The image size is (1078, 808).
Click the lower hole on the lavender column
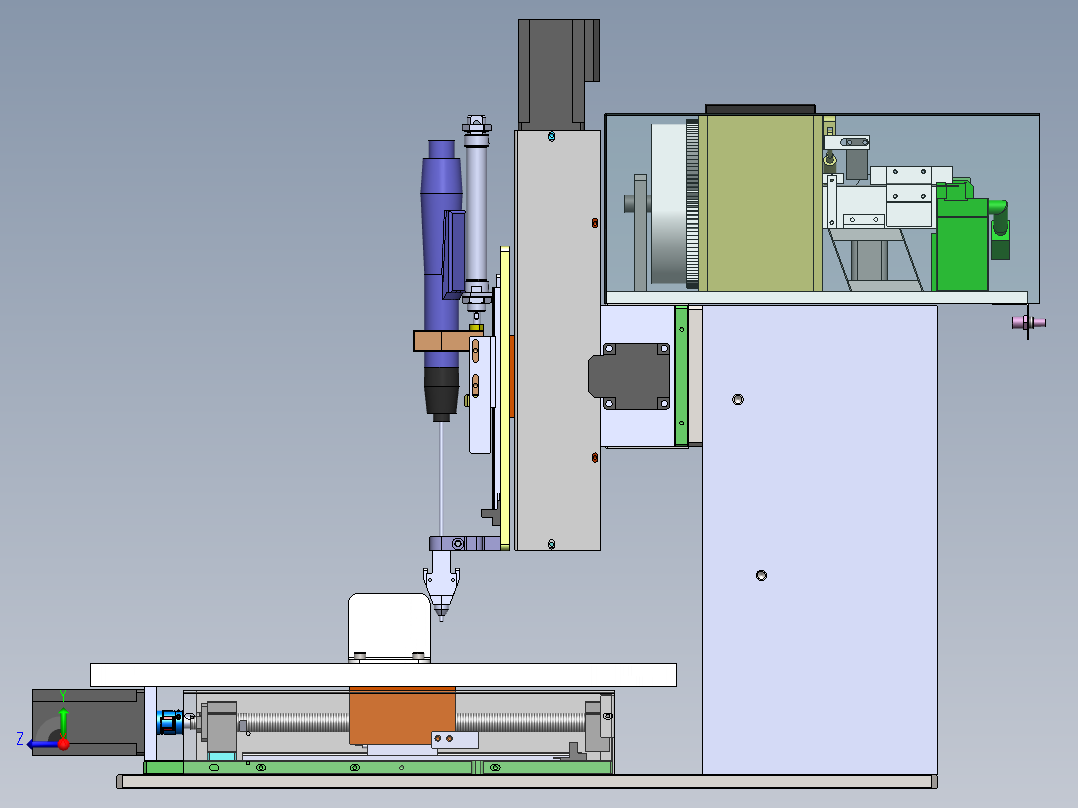[x=761, y=576]
